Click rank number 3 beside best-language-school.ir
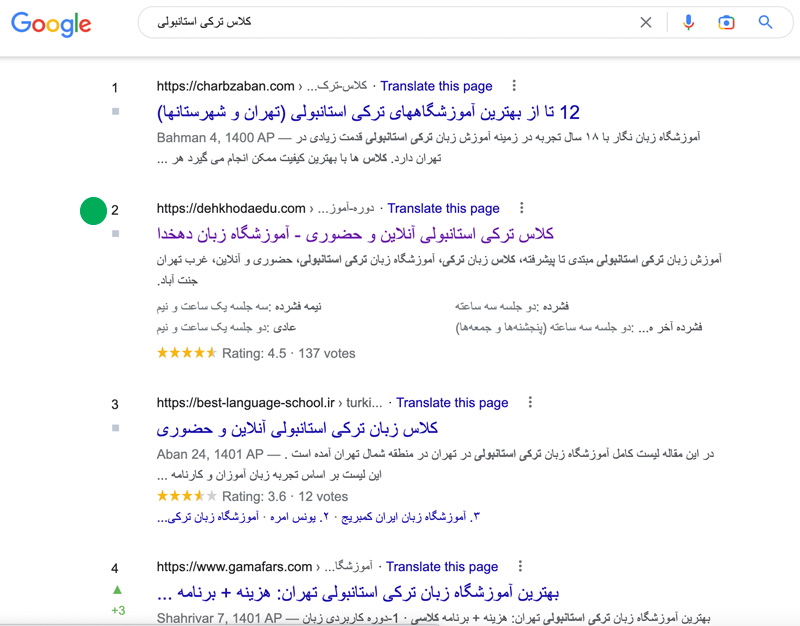 (x=115, y=405)
